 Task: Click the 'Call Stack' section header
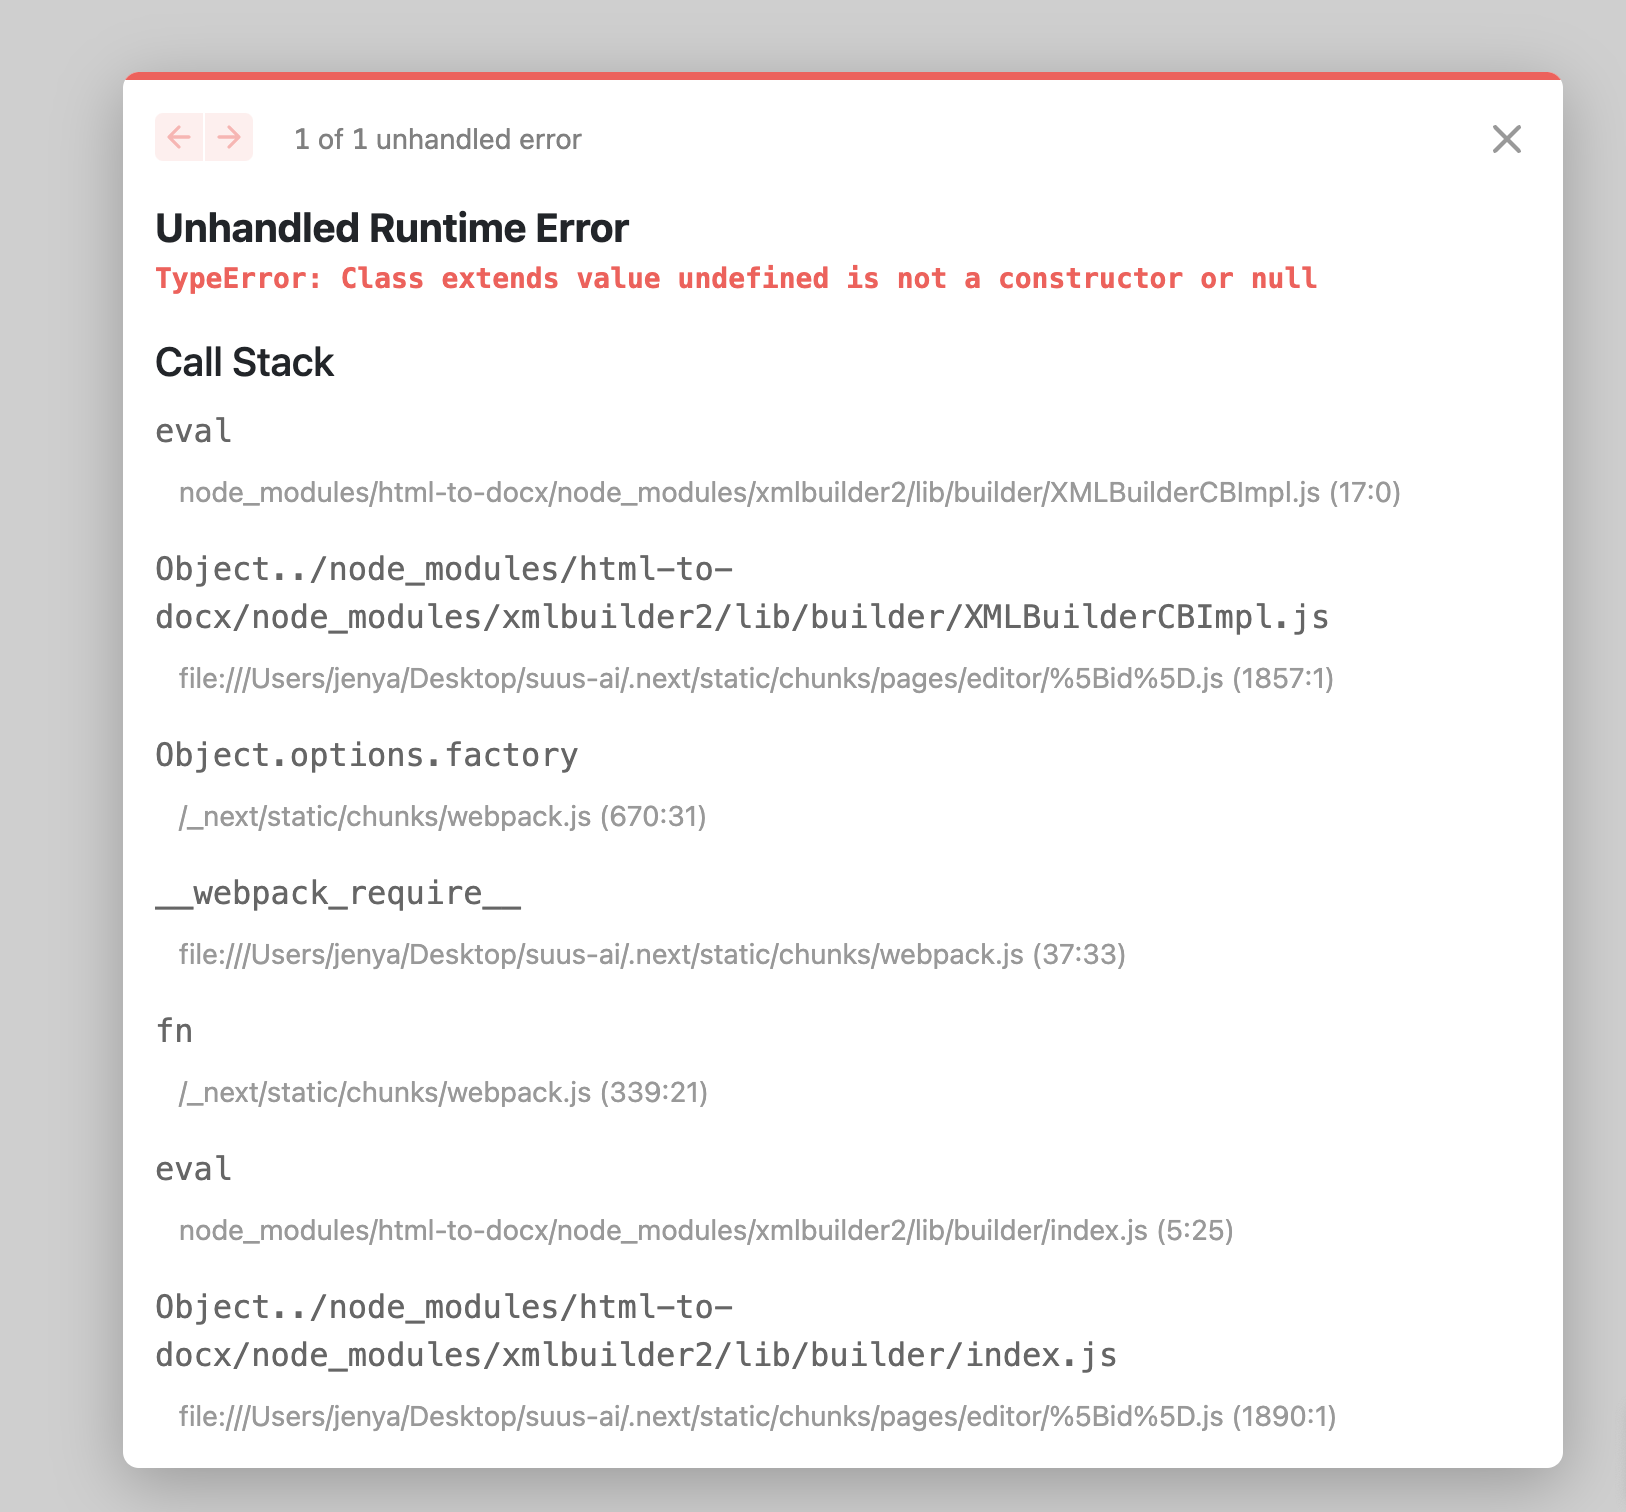click(x=244, y=362)
